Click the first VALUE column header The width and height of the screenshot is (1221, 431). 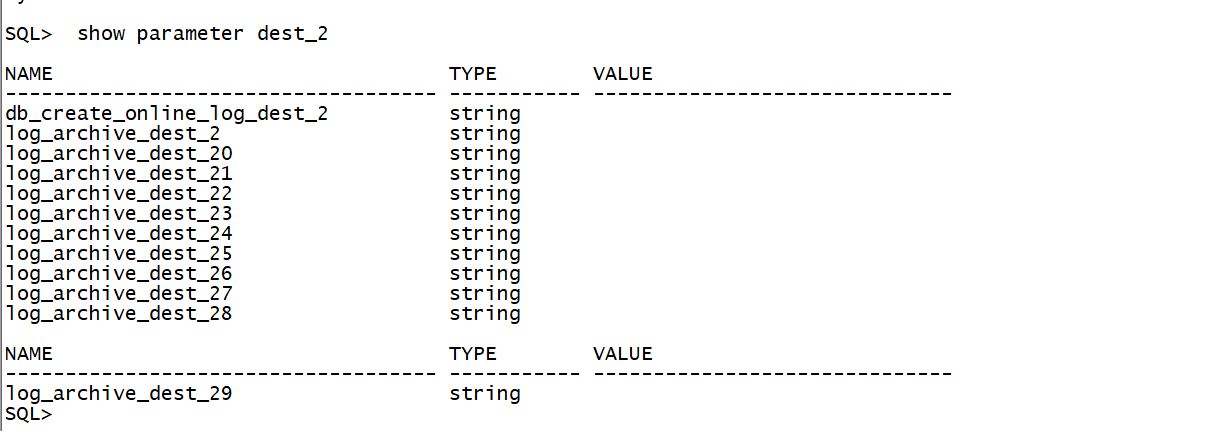[x=622, y=74]
